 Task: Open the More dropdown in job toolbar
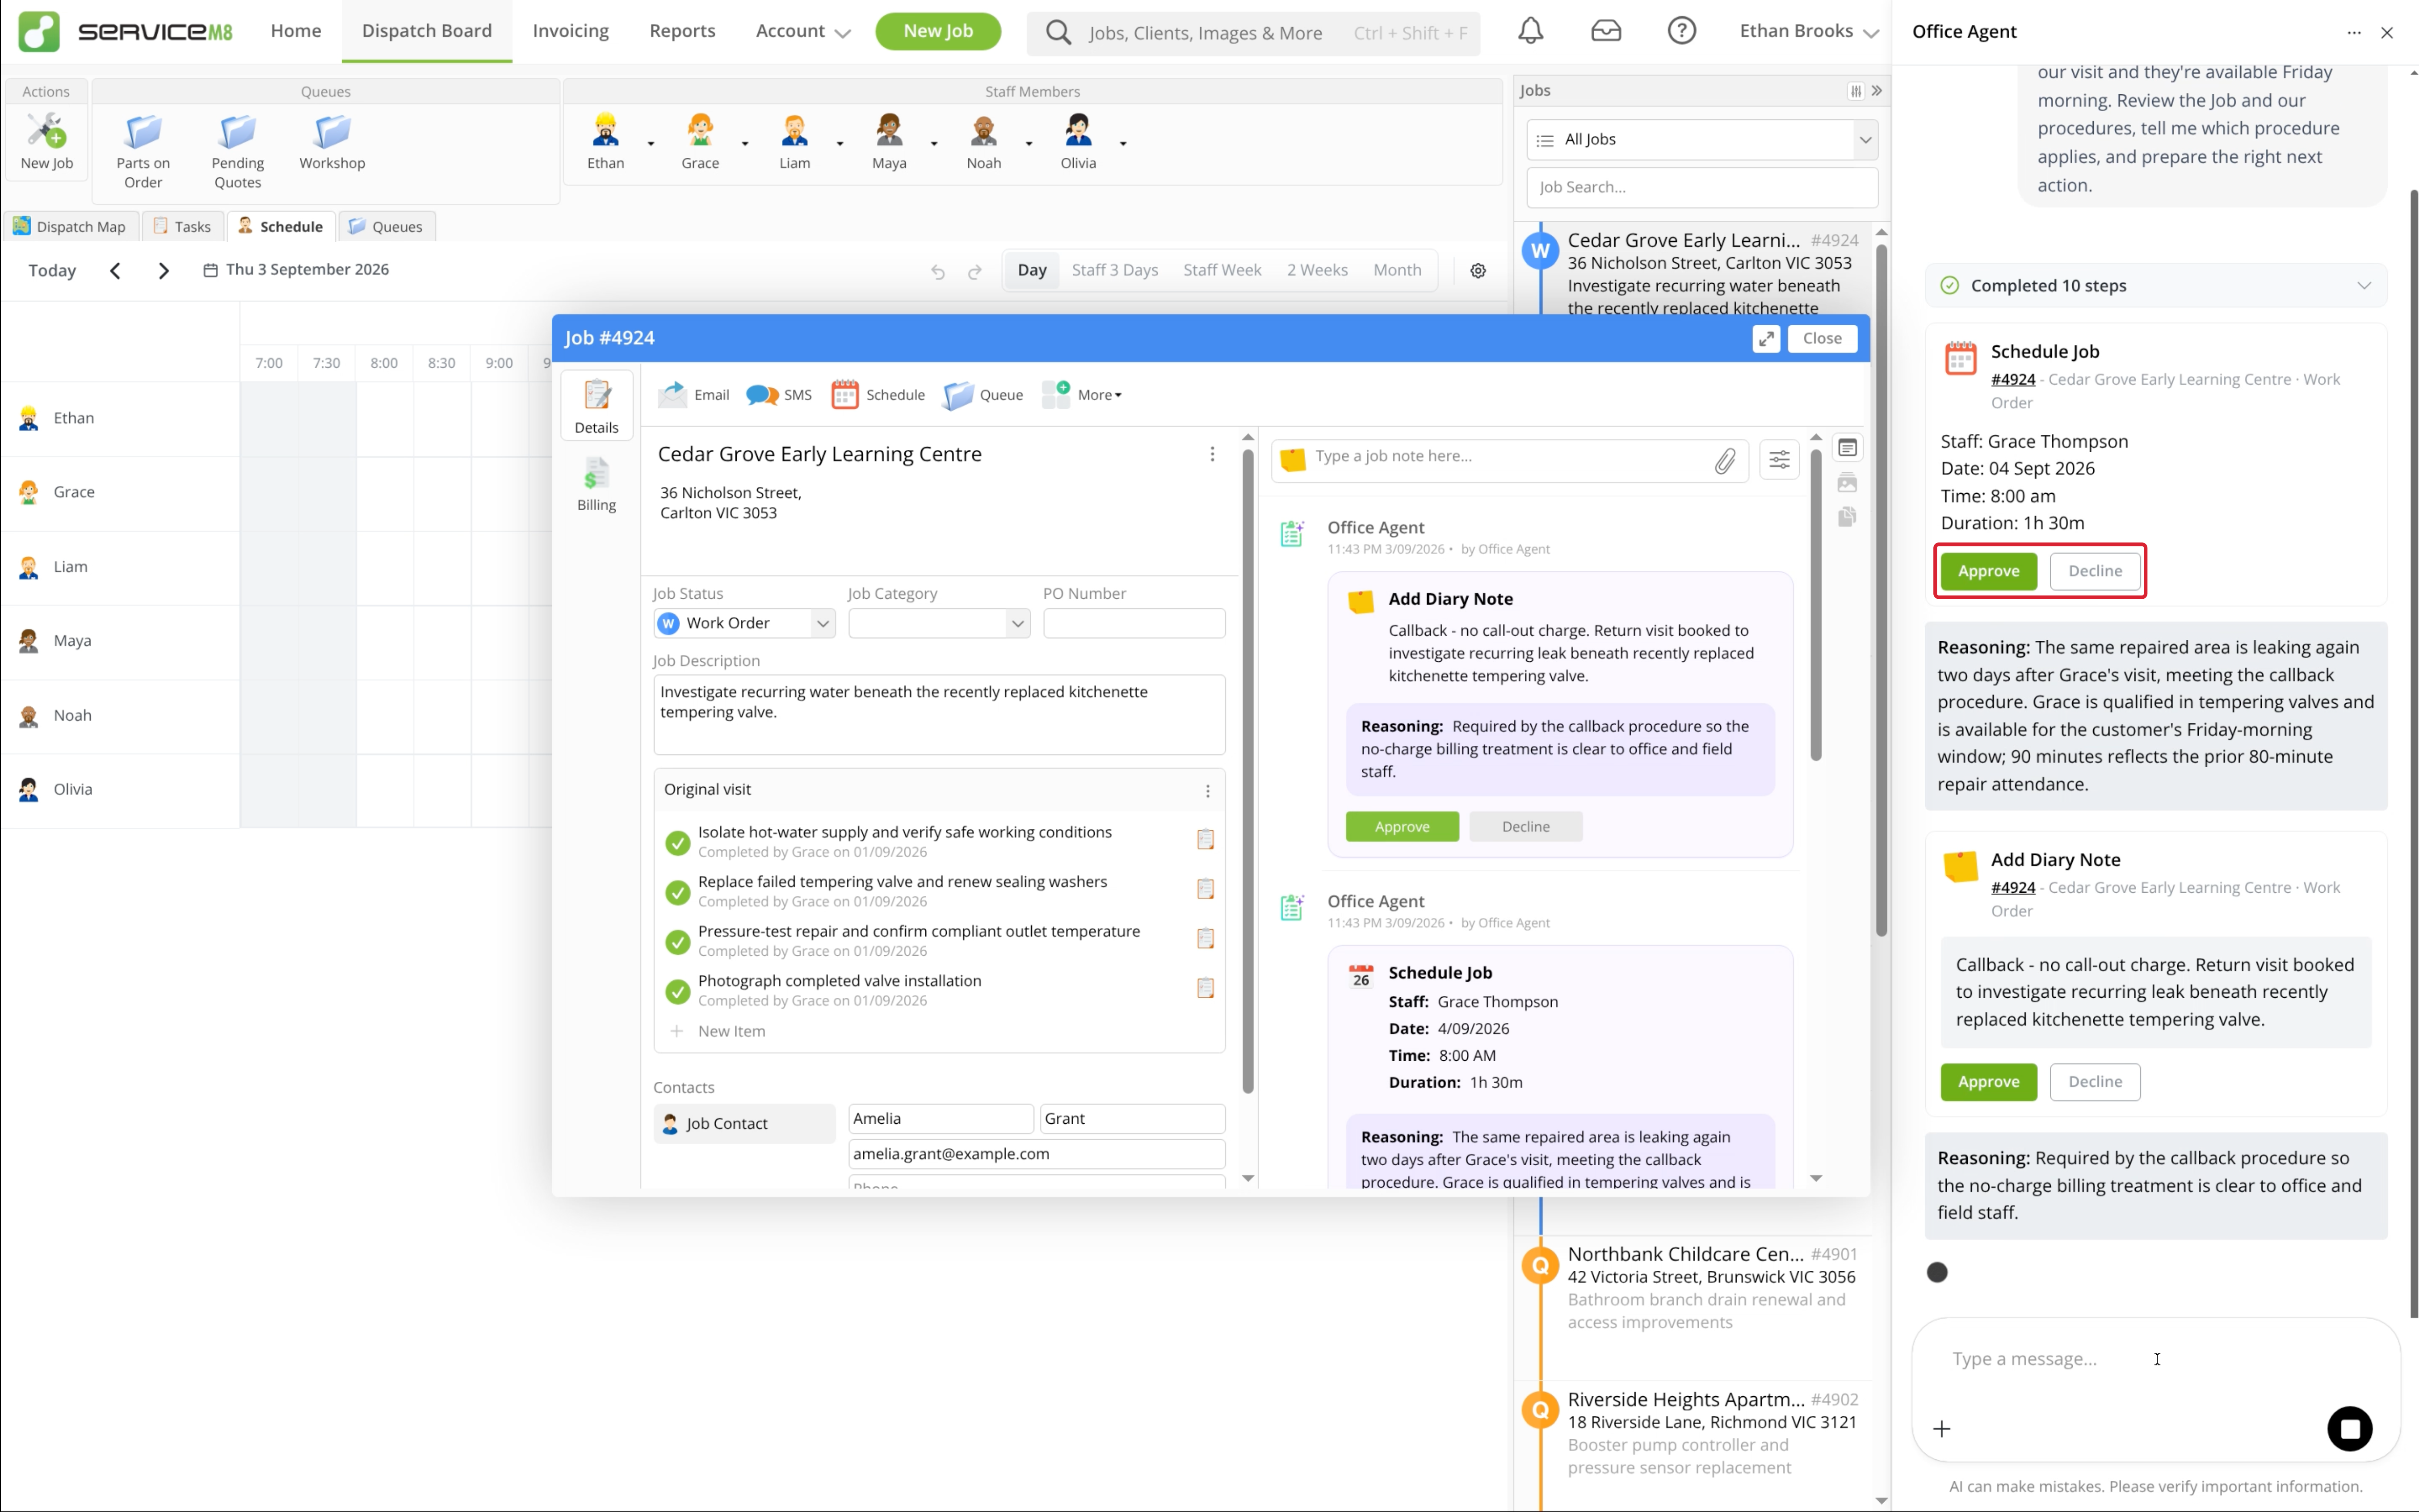point(1082,395)
